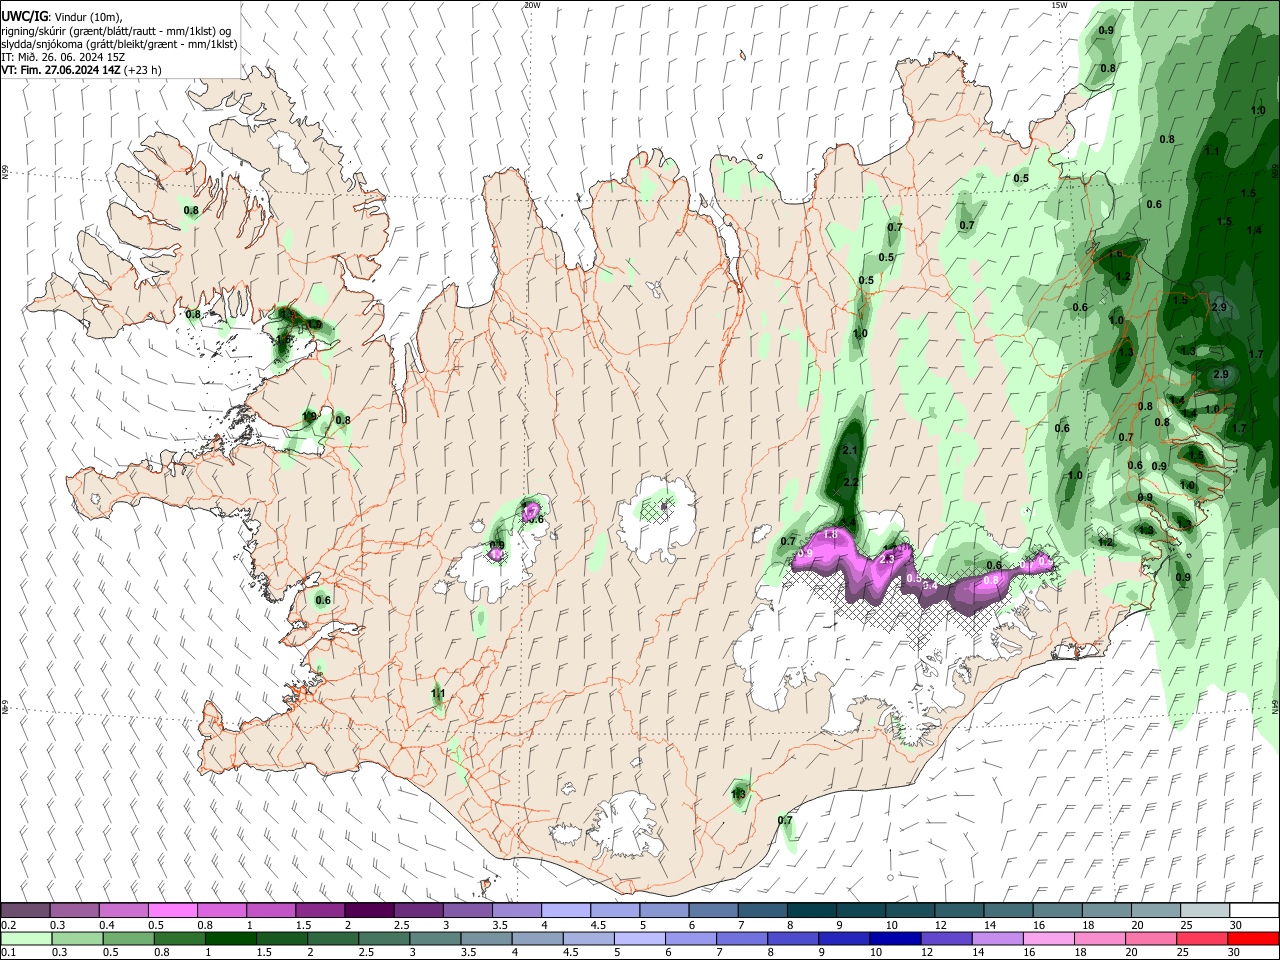Image resolution: width=1280 pixels, height=960 pixels.
Task: Select the white 2.3 value in the purple area
Action: coord(886,559)
